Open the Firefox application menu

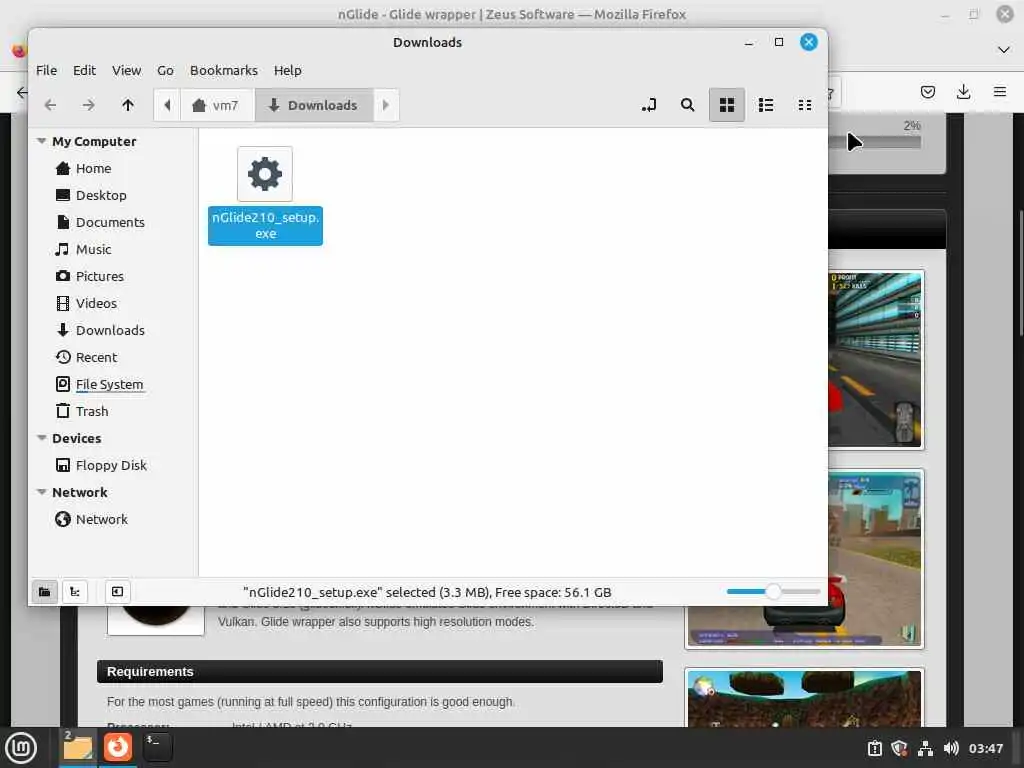point(999,92)
